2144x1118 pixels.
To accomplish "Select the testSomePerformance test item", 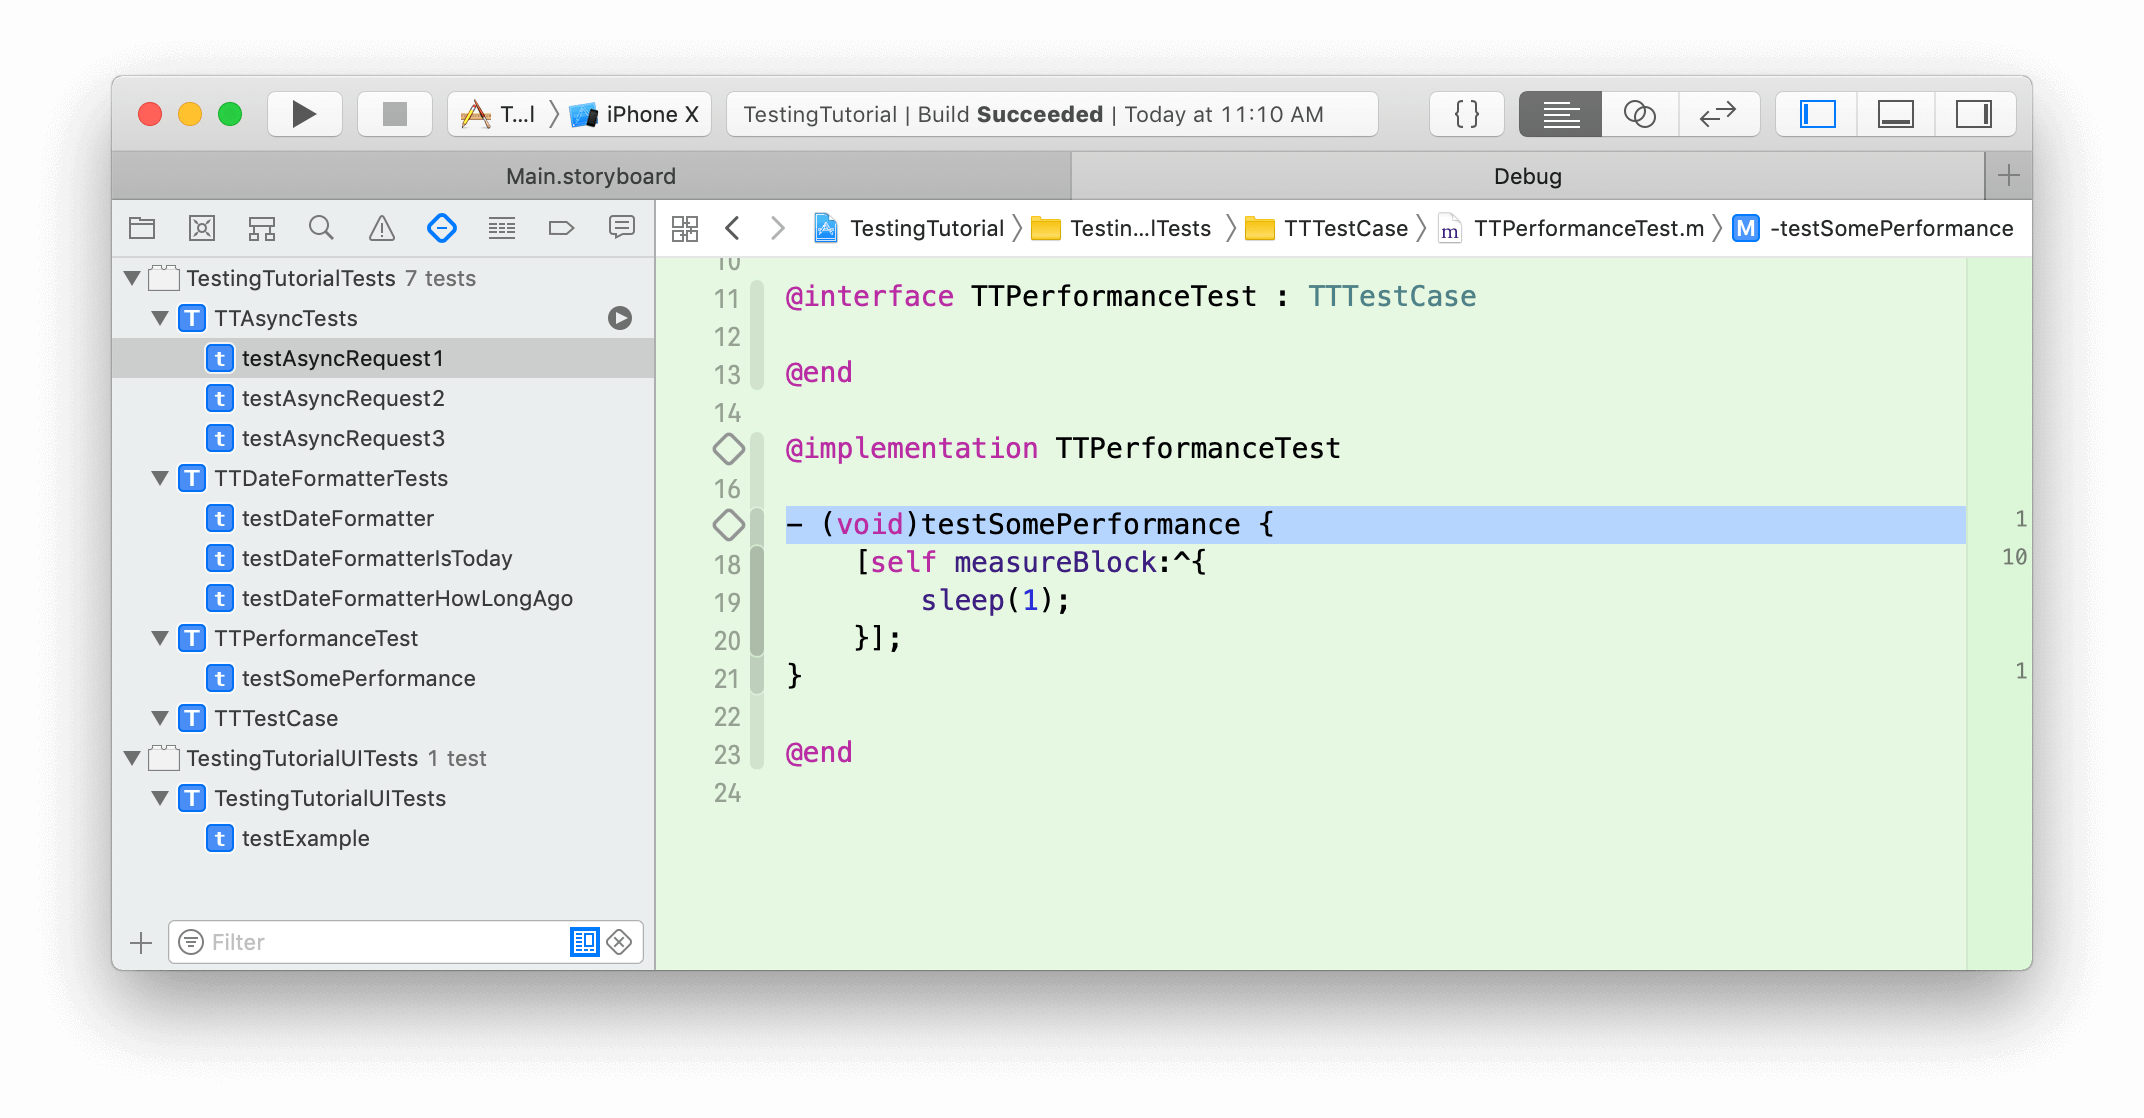I will coord(358,678).
